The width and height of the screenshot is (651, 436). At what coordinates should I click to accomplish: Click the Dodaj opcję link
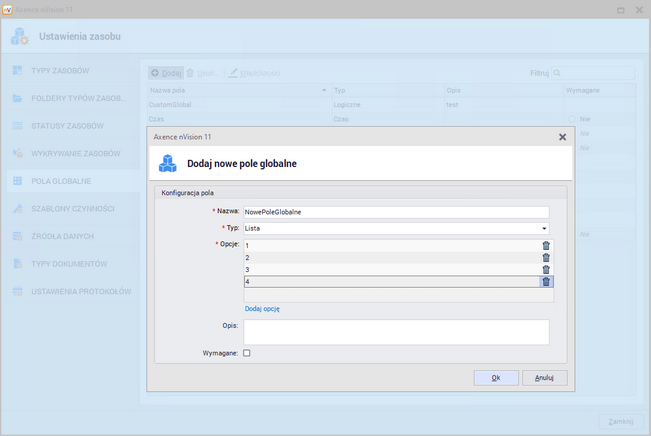(x=262, y=309)
